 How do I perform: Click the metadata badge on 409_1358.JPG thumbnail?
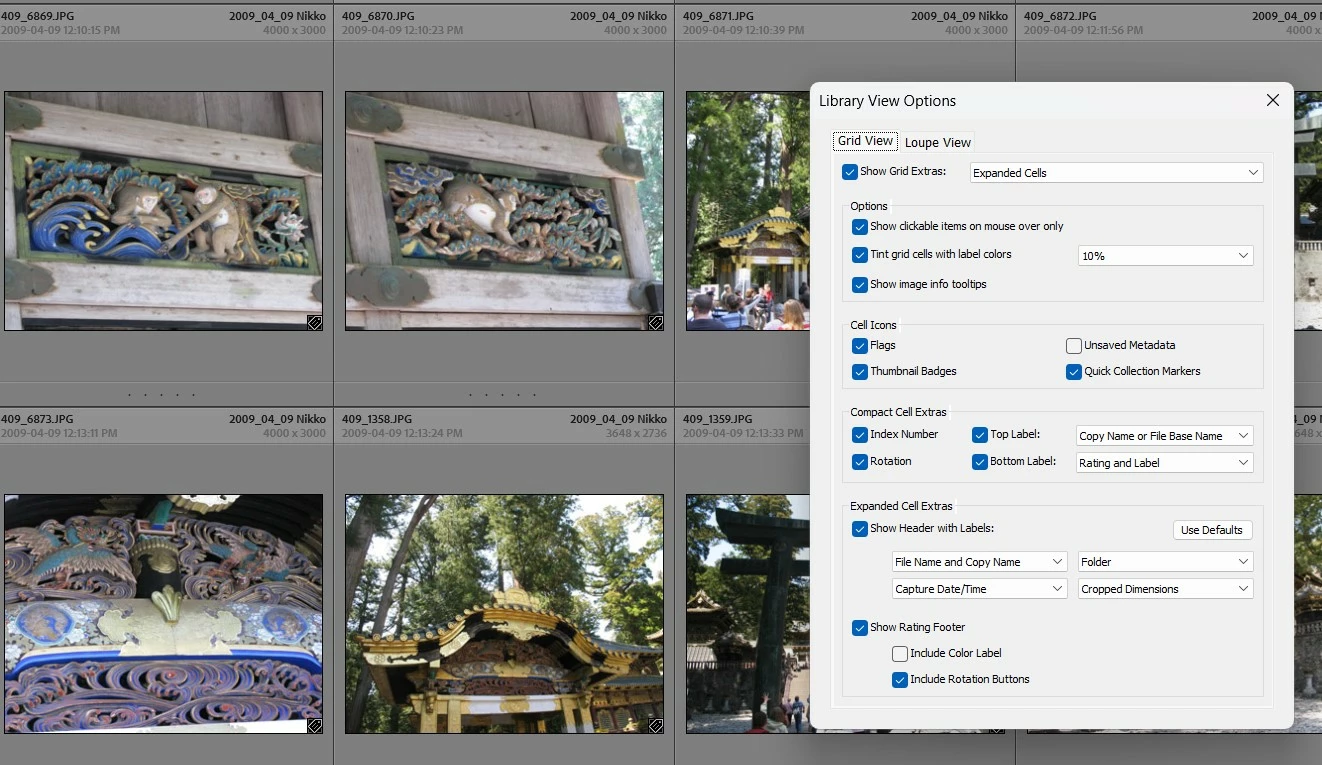click(x=655, y=725)
